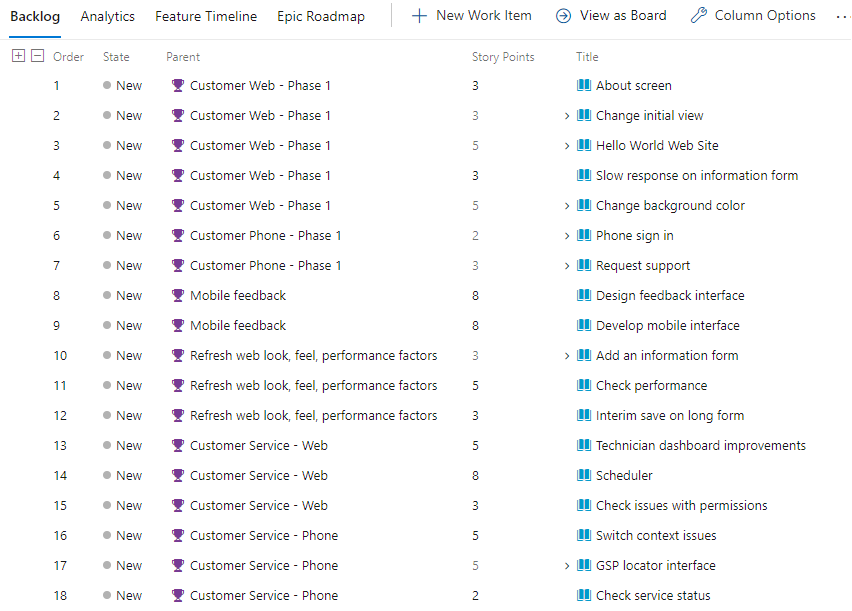Open the Feature Timeline tab
The height and width of the screenshot is (611, 852).
pos(206,16)
